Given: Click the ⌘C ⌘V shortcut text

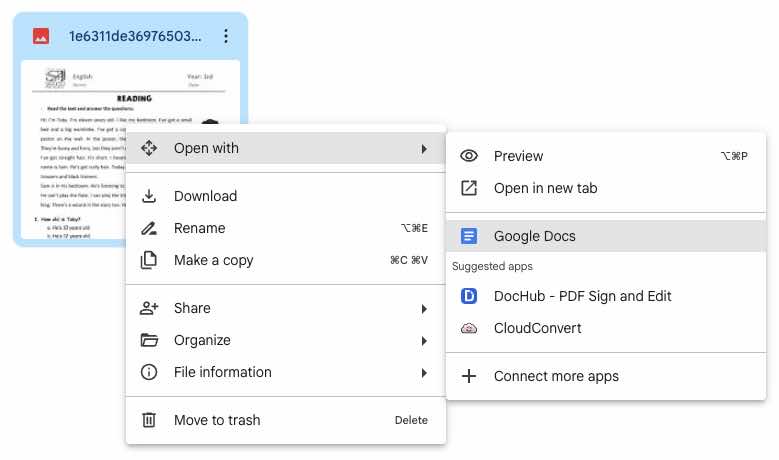Looking at the screenshot, I should [x=408, y=260].
